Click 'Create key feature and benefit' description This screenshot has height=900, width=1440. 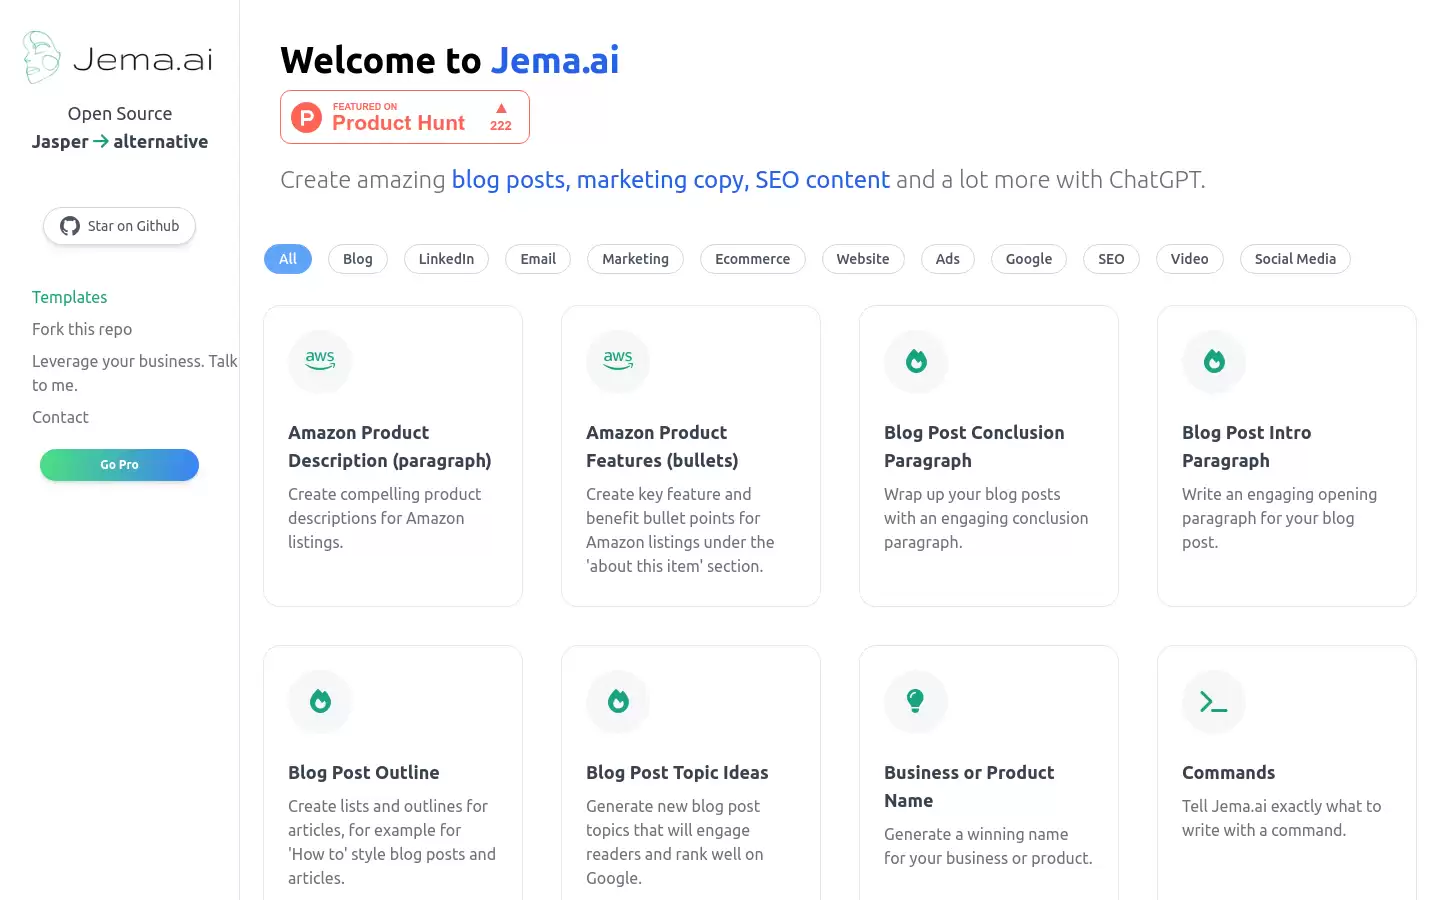(x=680, y=530)
